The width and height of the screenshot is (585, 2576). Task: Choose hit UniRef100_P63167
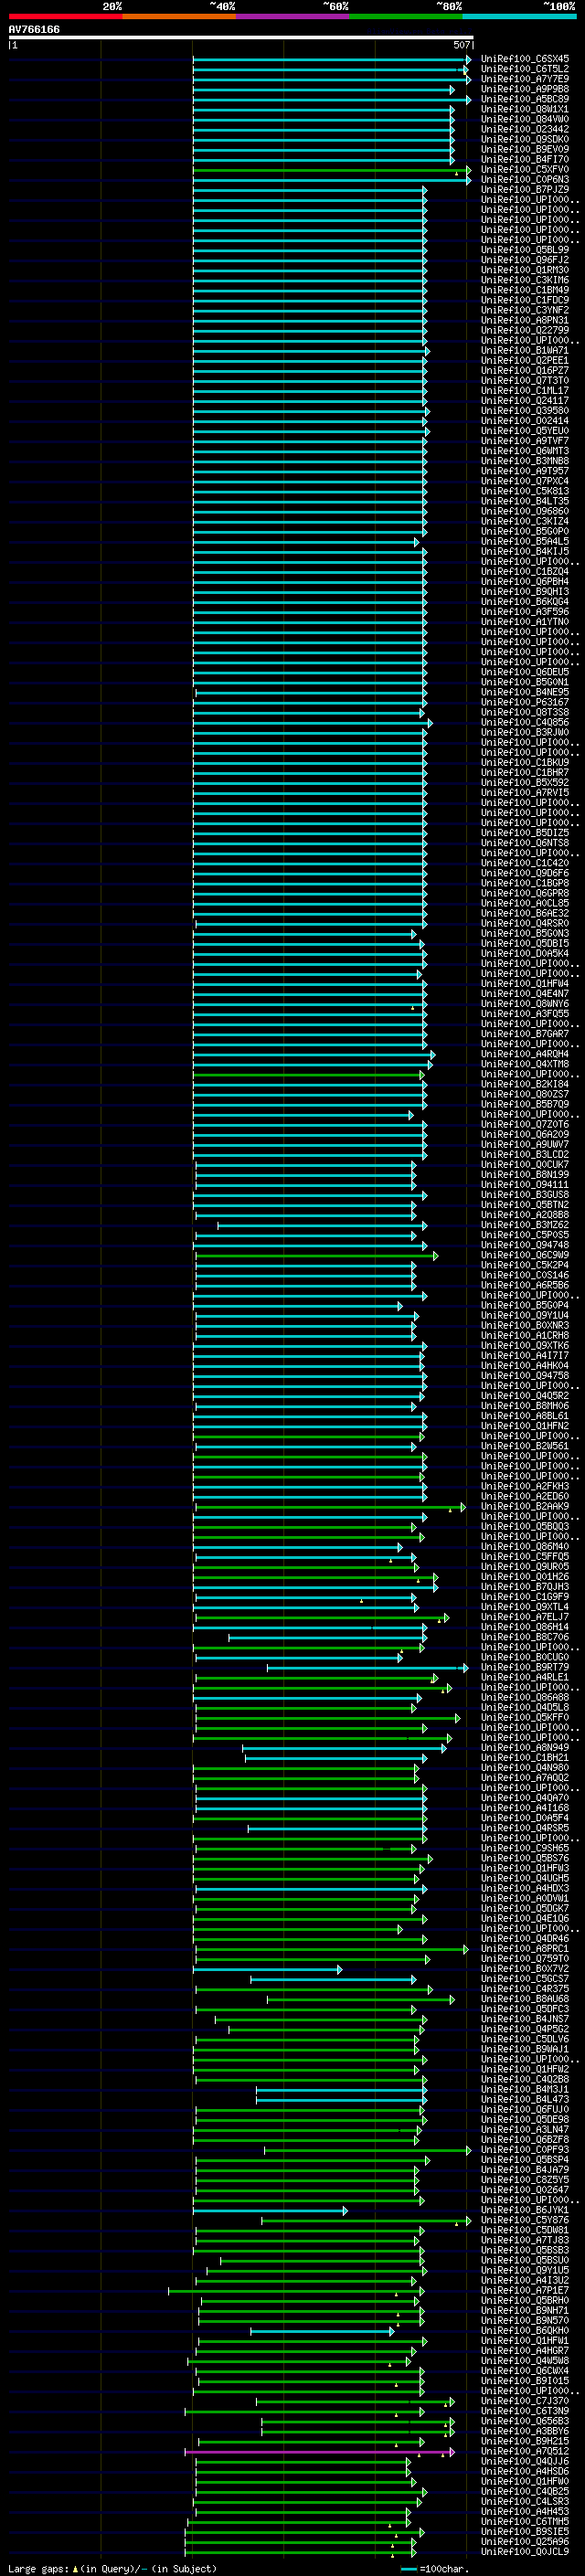pos(525,702)
